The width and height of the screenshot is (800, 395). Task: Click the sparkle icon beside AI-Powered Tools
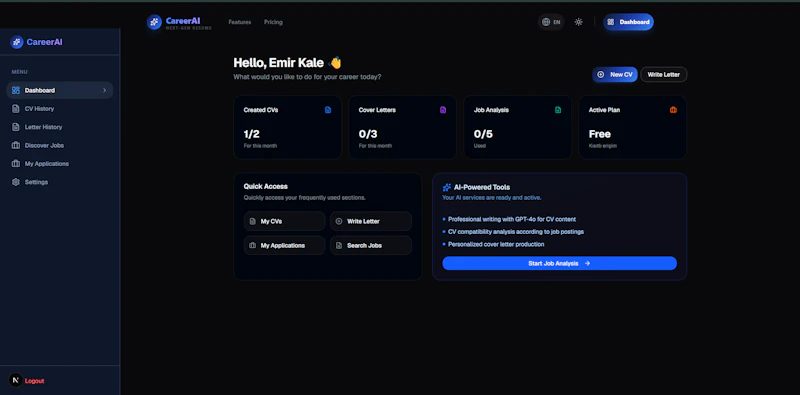pos(446,187)
